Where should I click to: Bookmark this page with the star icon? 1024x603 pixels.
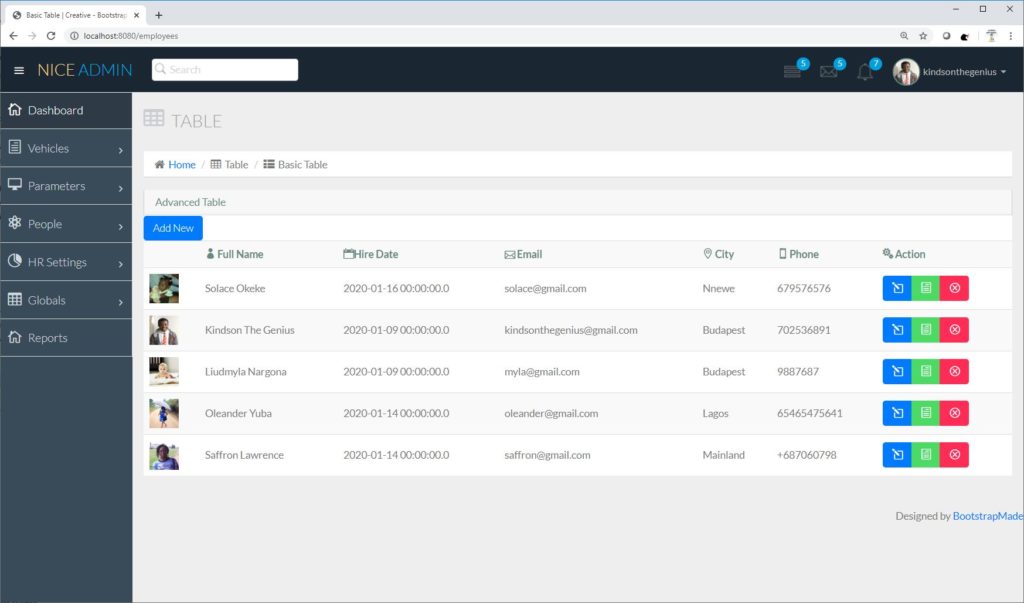click(x=923, y=35)
